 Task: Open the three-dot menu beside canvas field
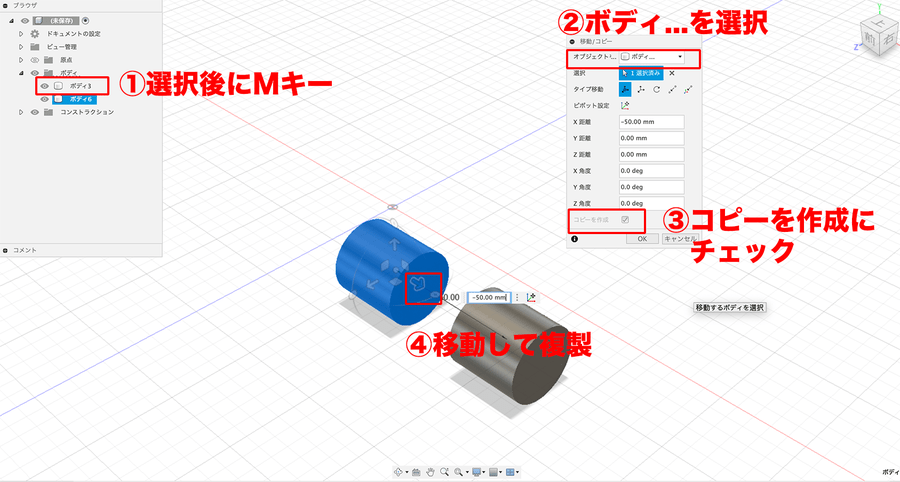click(x=517, y=297)
